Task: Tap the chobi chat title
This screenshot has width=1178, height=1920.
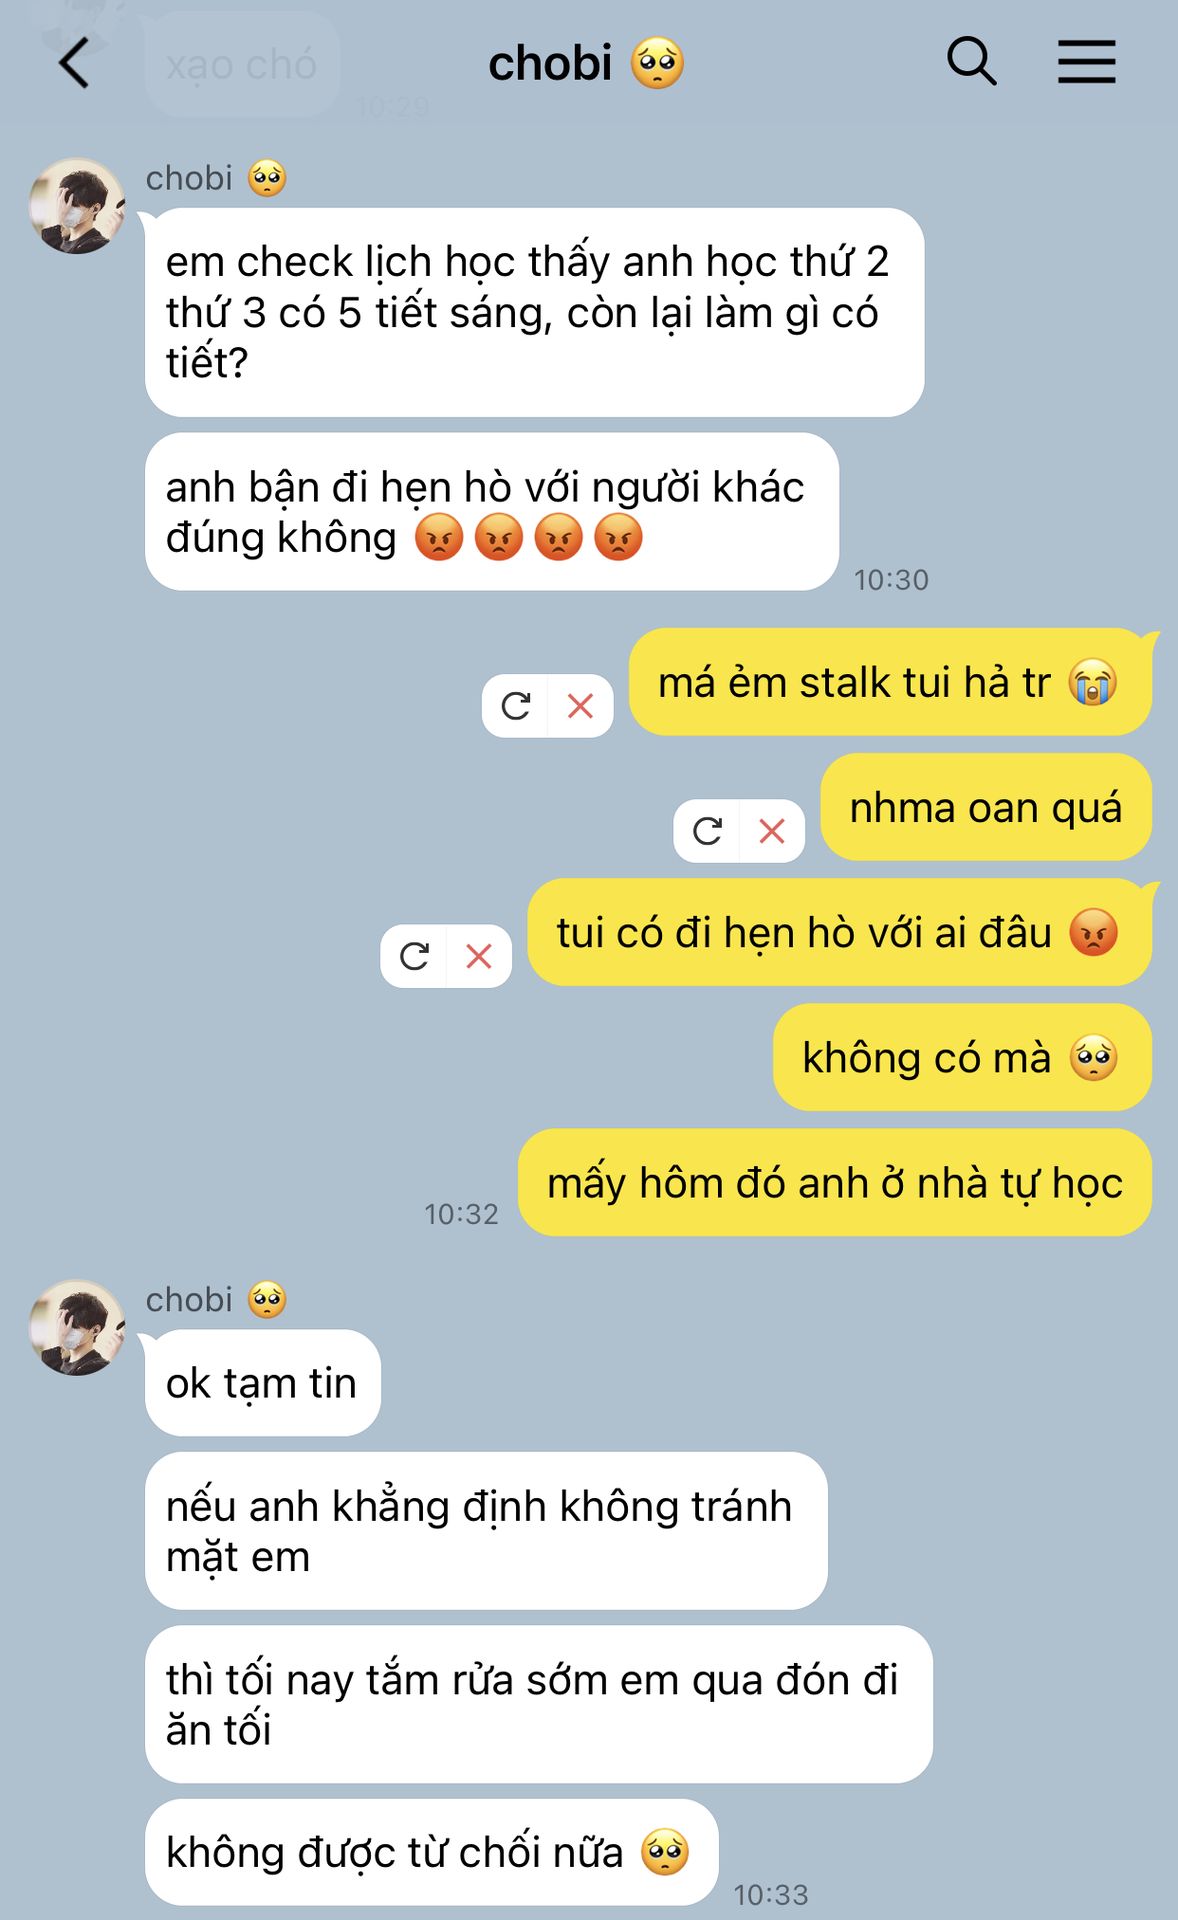Action: coord(586,63)
